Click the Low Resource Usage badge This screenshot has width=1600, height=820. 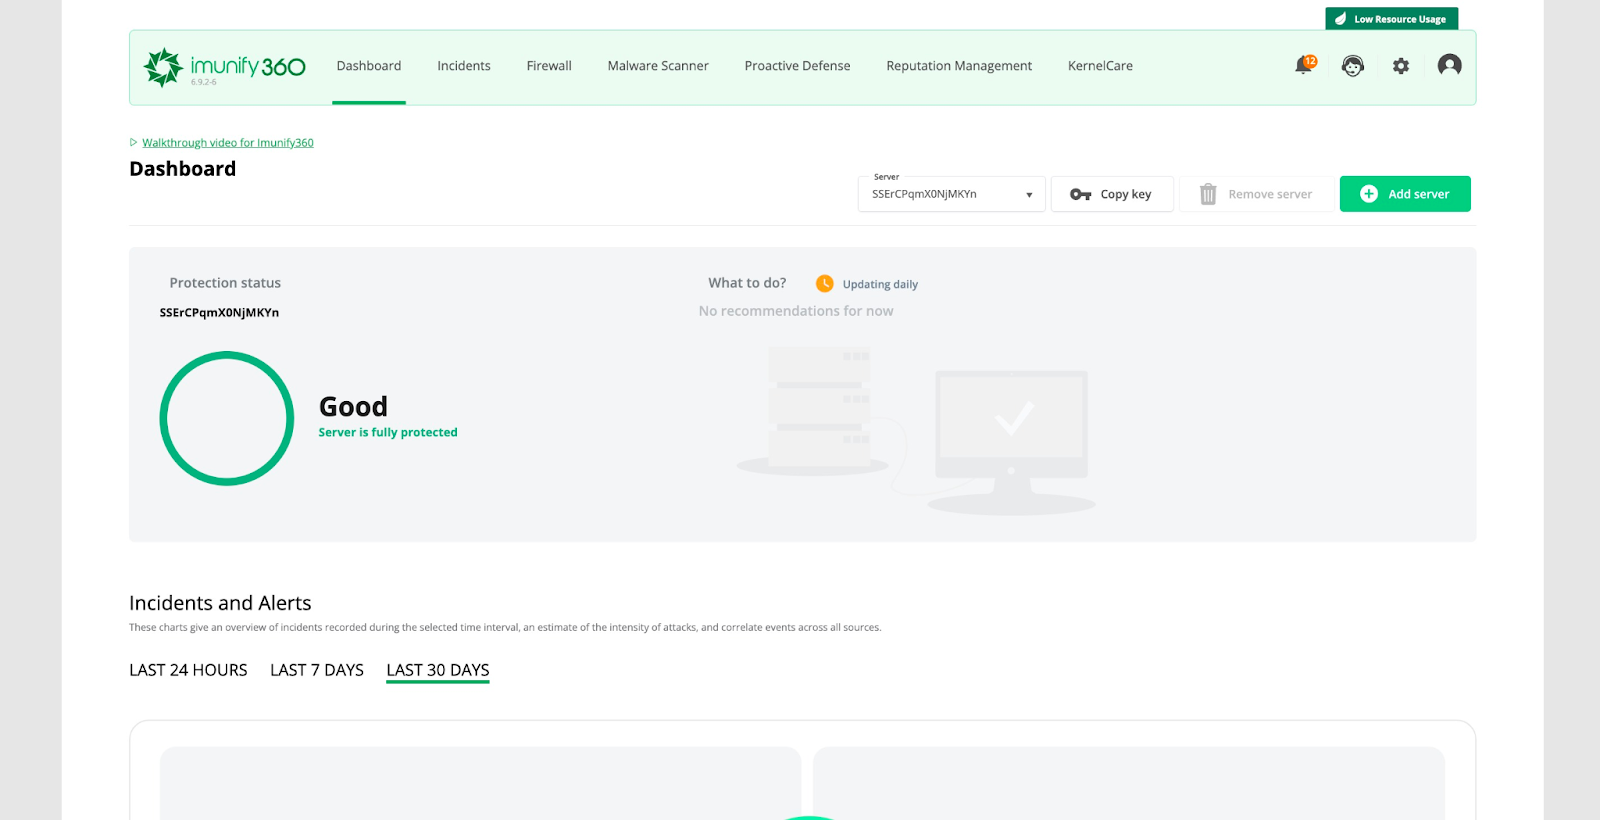pyautogui.click(x=1391, y=19)
